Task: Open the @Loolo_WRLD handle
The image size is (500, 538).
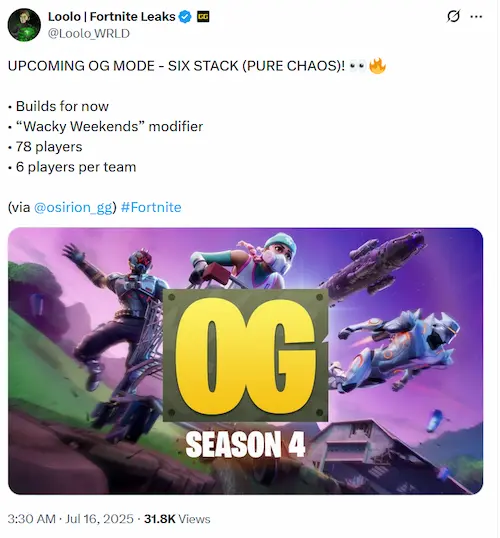Action: pos(89,33)
